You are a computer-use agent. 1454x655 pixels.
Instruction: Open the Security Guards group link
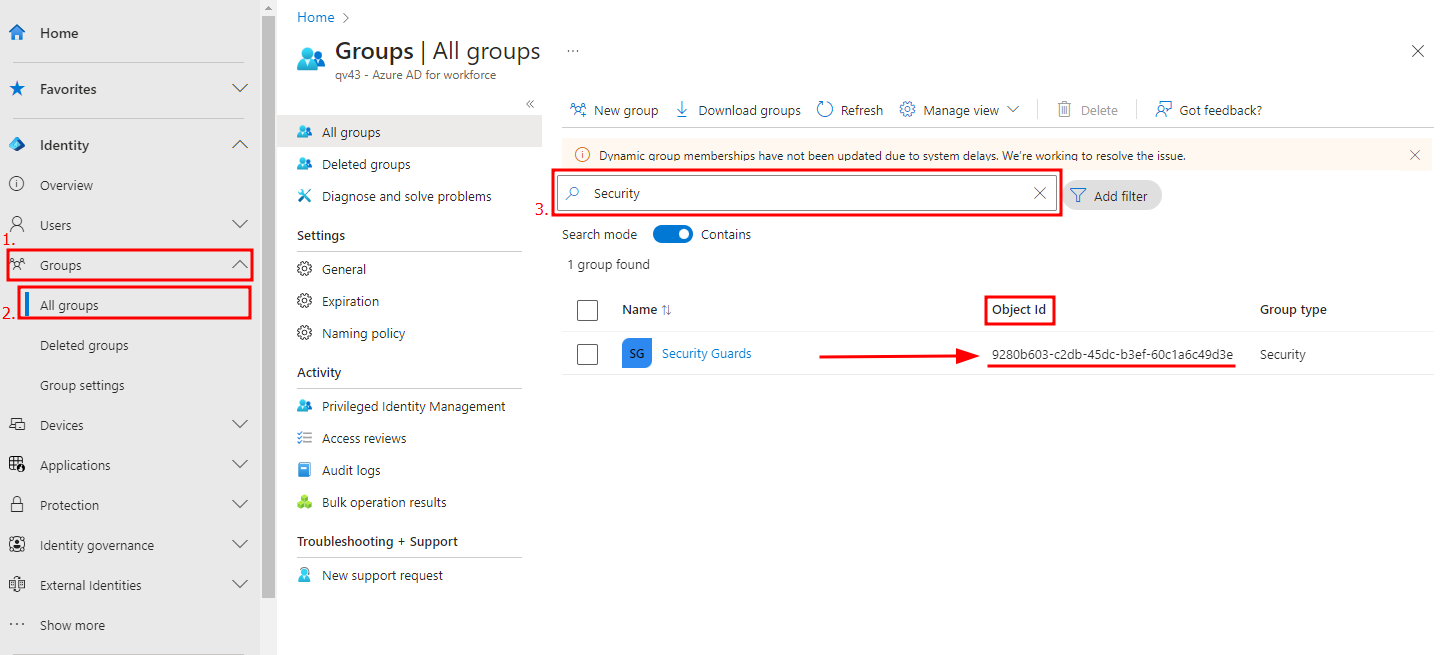706,354
